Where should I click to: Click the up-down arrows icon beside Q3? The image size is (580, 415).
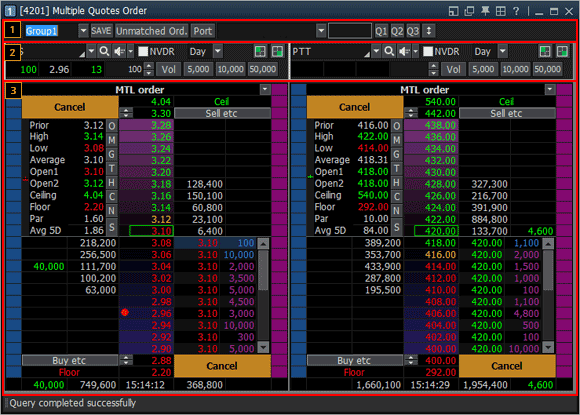[429, 31]
